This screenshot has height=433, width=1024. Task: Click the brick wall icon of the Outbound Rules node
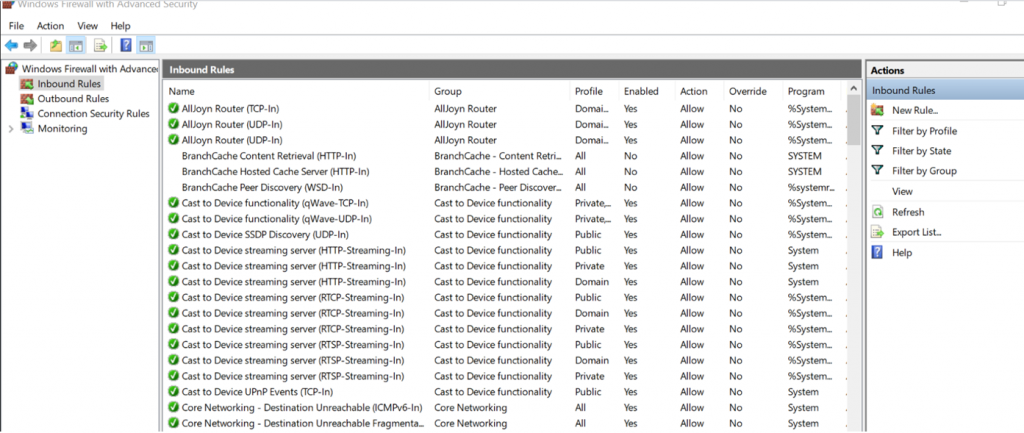coord(27,99)
